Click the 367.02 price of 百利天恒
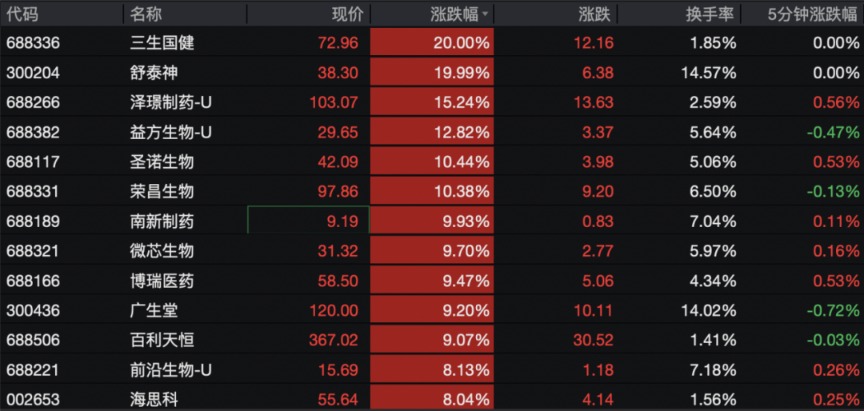 335,338
